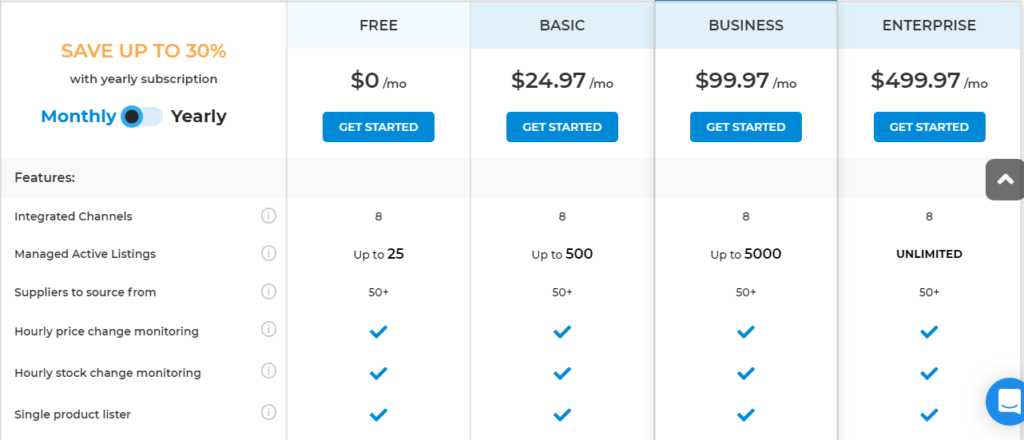Screen dimensions: 1024x440
Task: Open the chat support bubble
Action: [1006, 401]
